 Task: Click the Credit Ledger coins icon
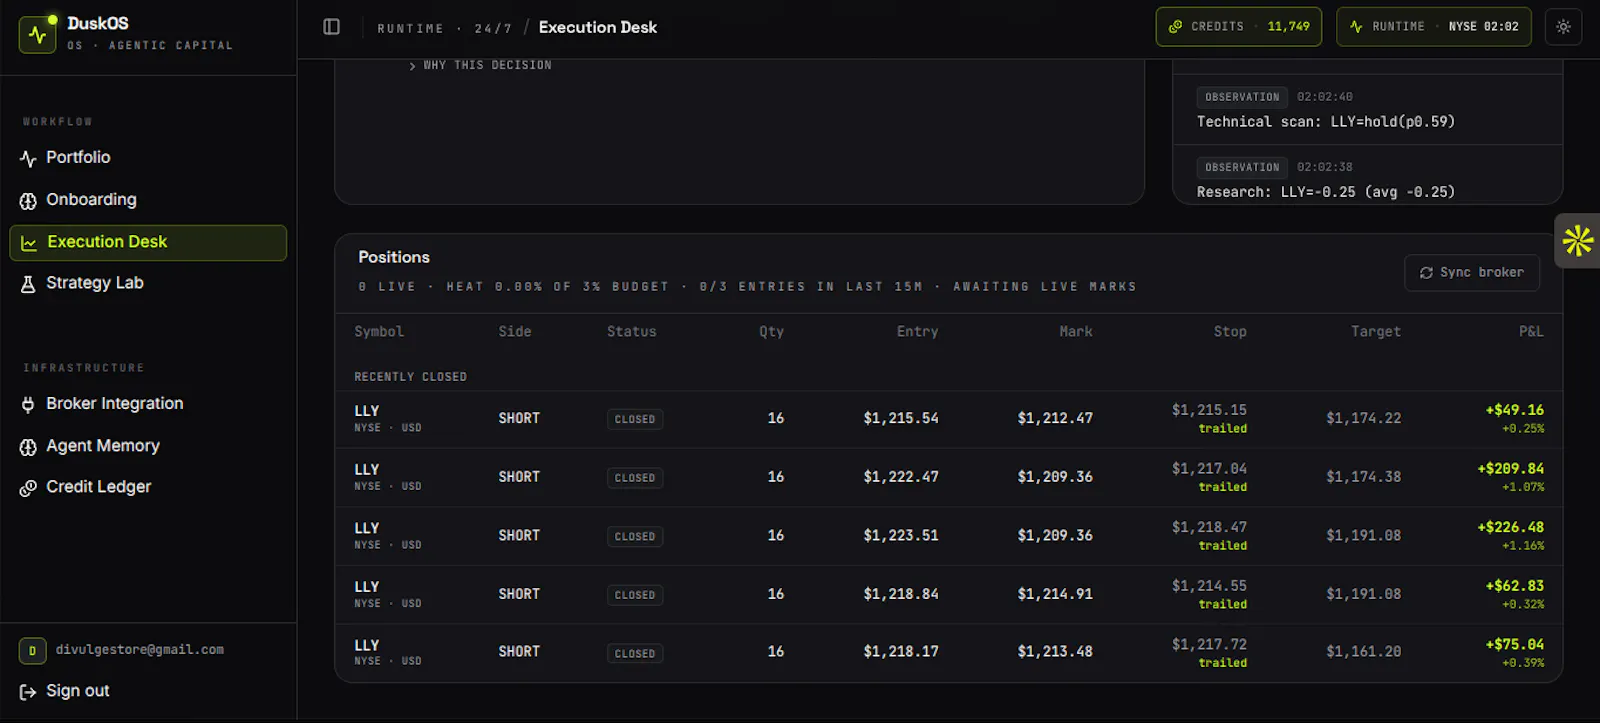28,488
